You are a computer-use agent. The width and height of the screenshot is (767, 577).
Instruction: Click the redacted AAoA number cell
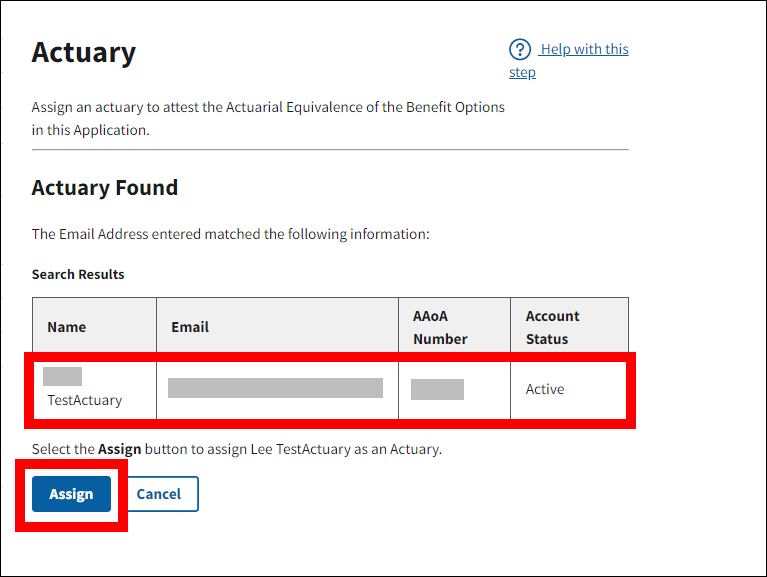(437, 389)
